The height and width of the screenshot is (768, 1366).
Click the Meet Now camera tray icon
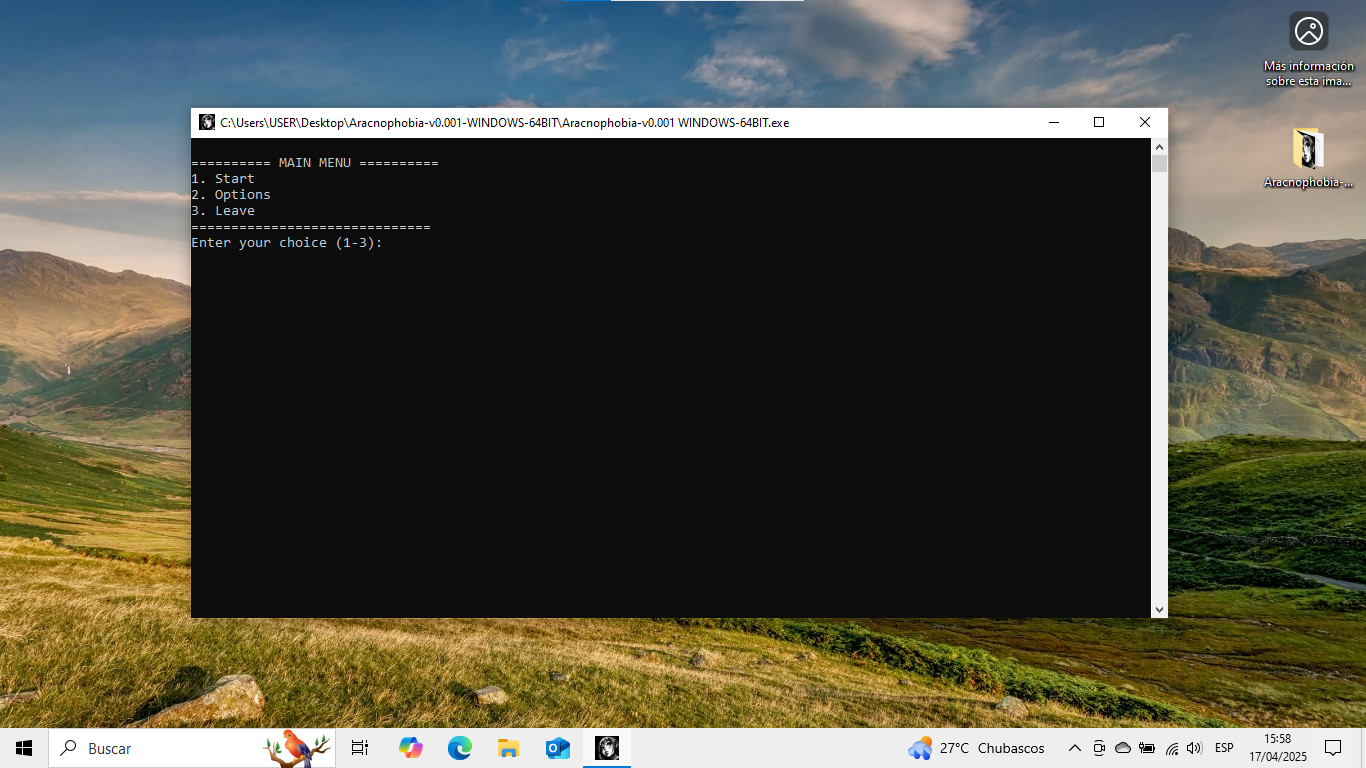pos(1099,748)
